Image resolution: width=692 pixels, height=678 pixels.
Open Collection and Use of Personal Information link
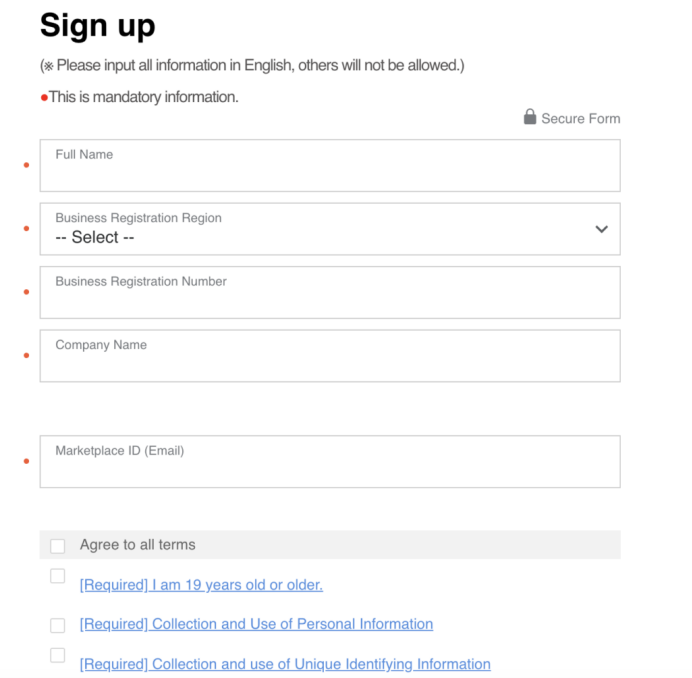256,624
